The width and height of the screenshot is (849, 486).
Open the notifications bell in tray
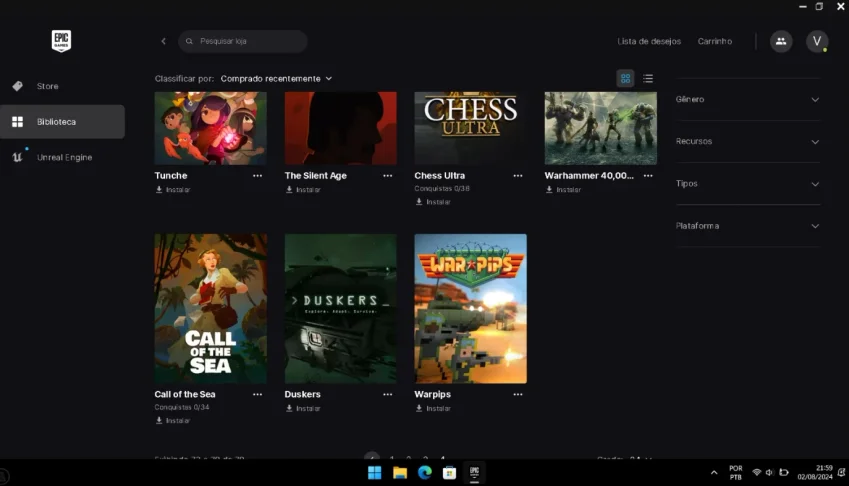point(841,472)
